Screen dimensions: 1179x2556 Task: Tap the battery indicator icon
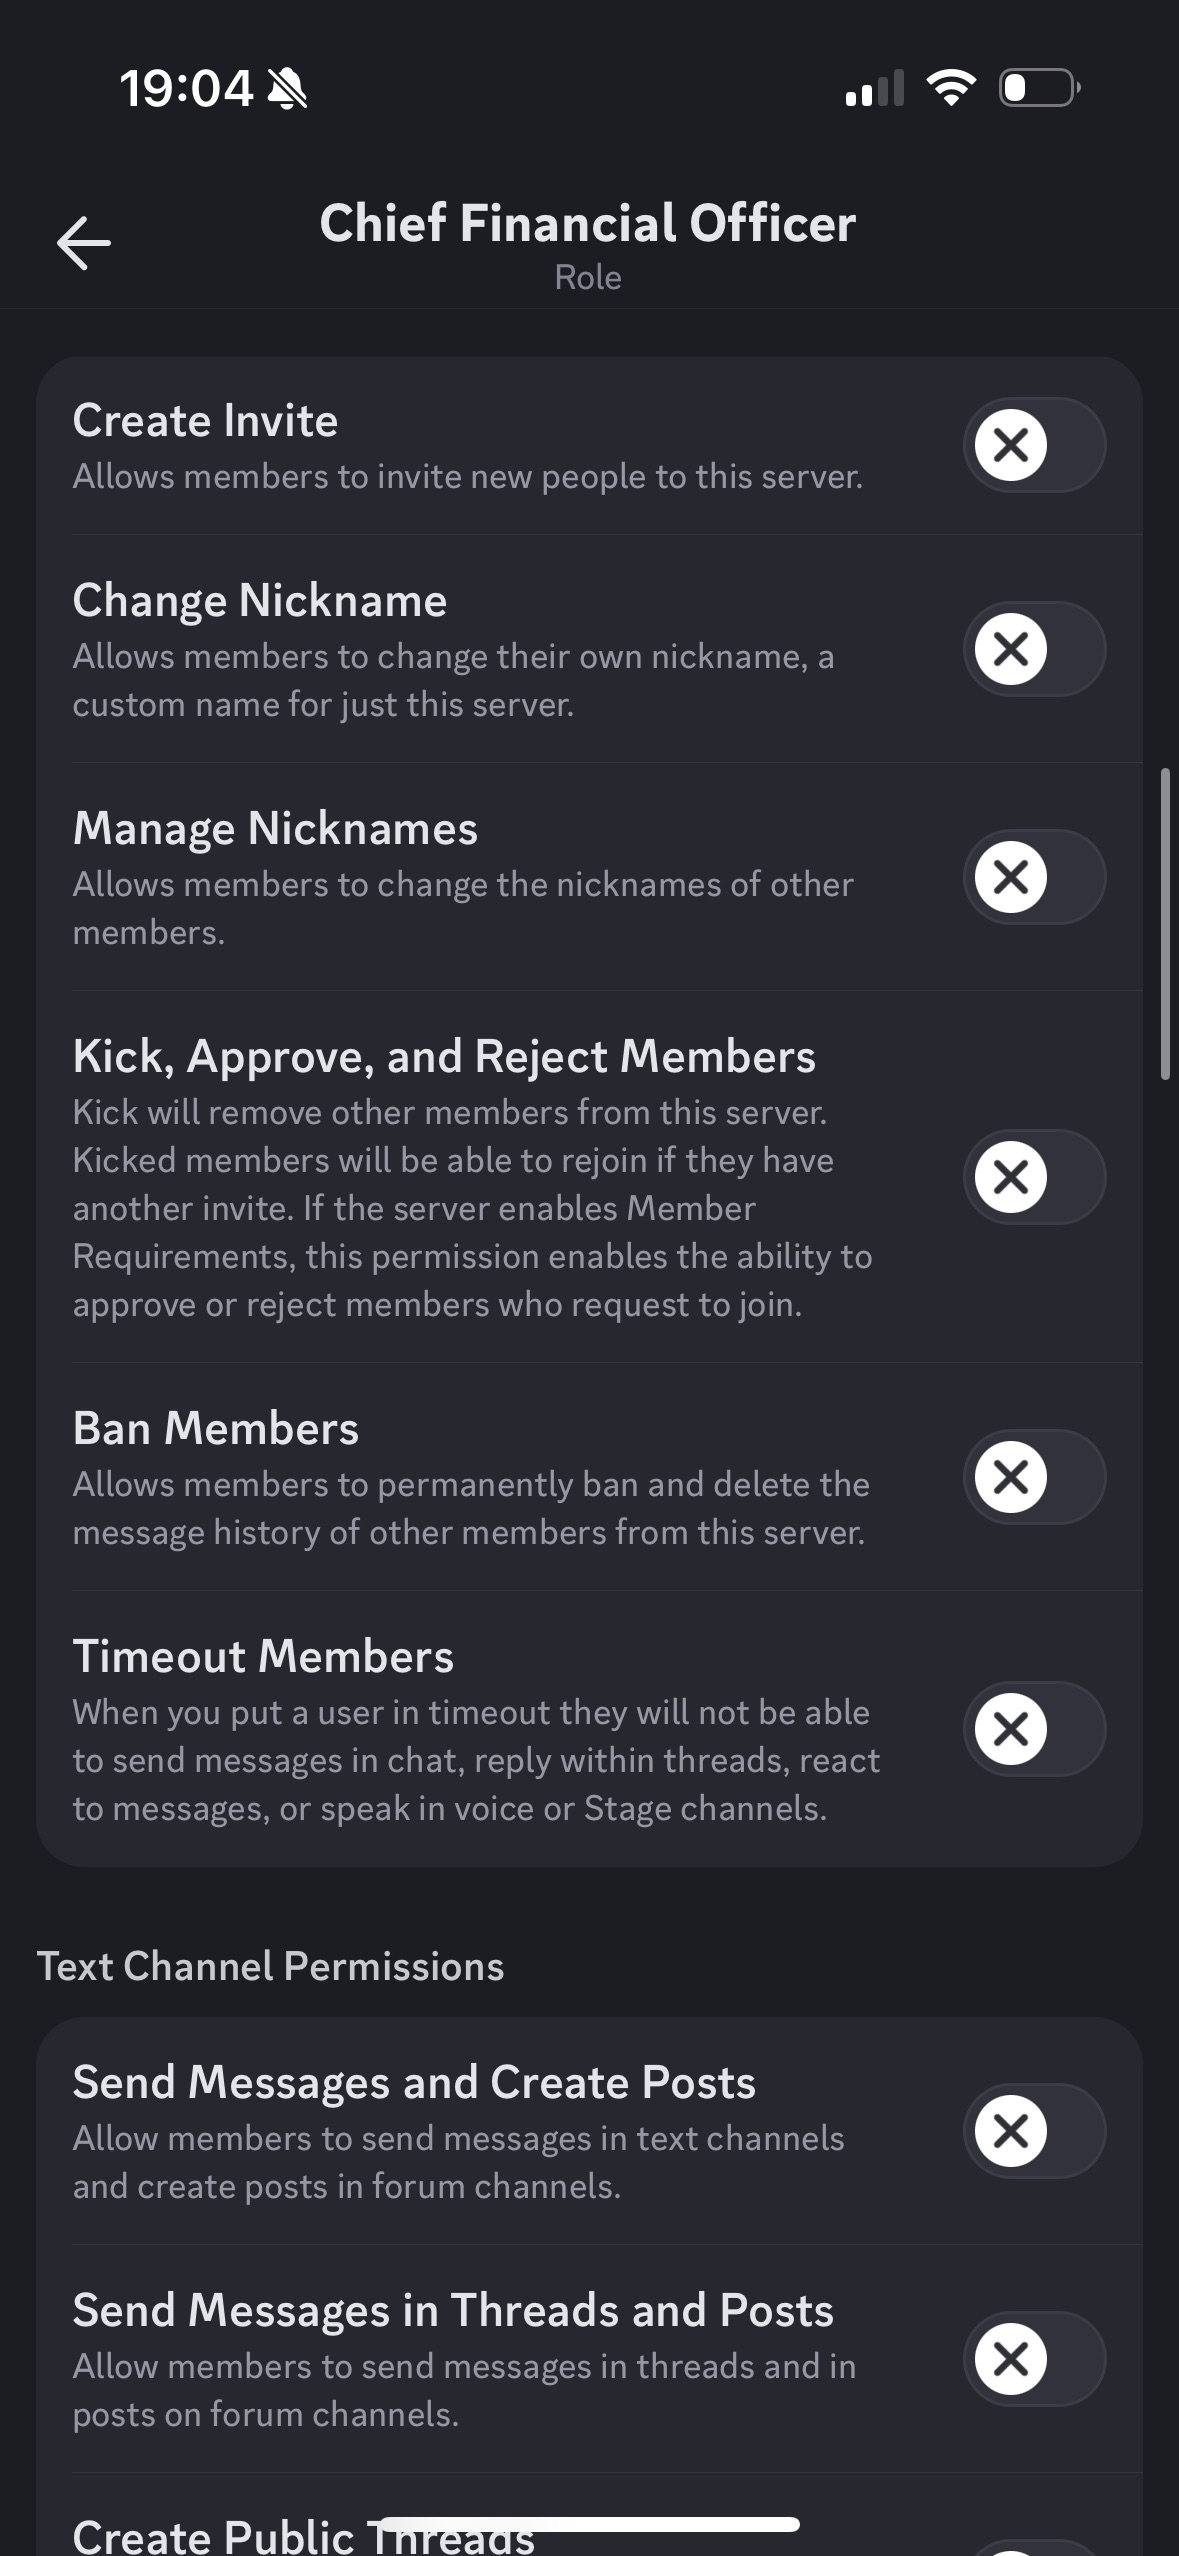point(1039,88)
